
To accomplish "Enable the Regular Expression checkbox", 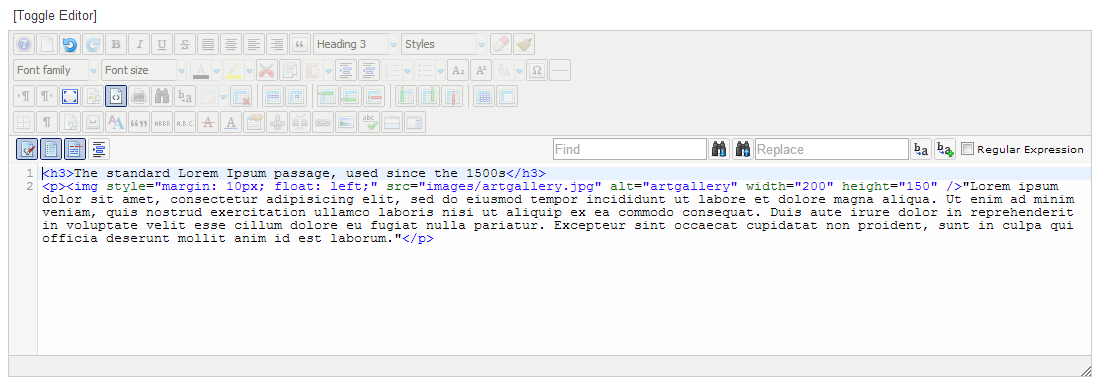I will [967, 149].
